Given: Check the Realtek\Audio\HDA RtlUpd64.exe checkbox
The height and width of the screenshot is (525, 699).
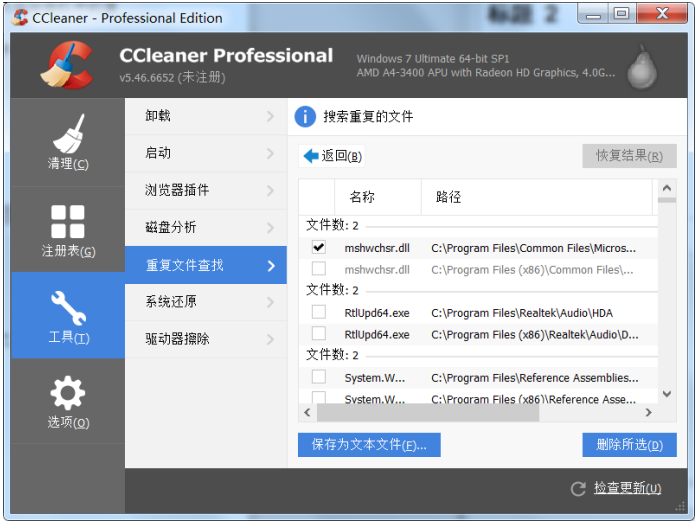Looking at the screenshot, I should tap(318, 312).
